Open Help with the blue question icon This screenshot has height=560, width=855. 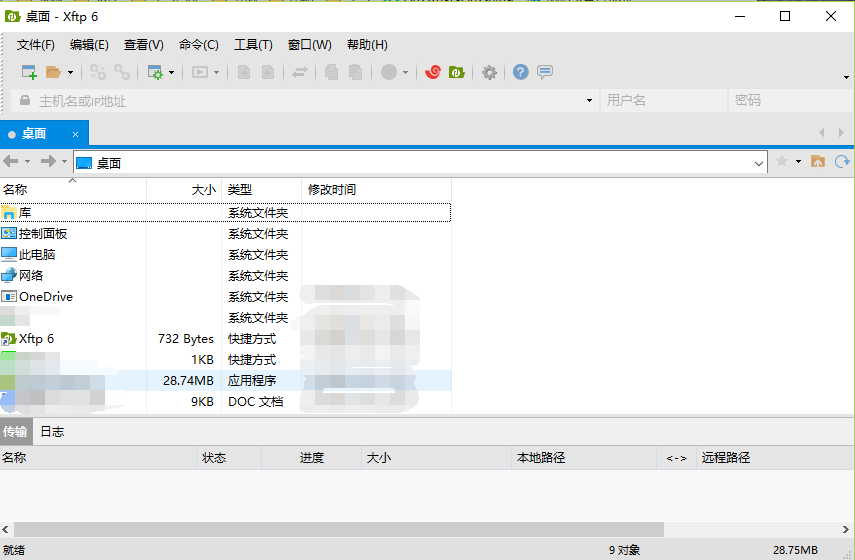(521, 72)
